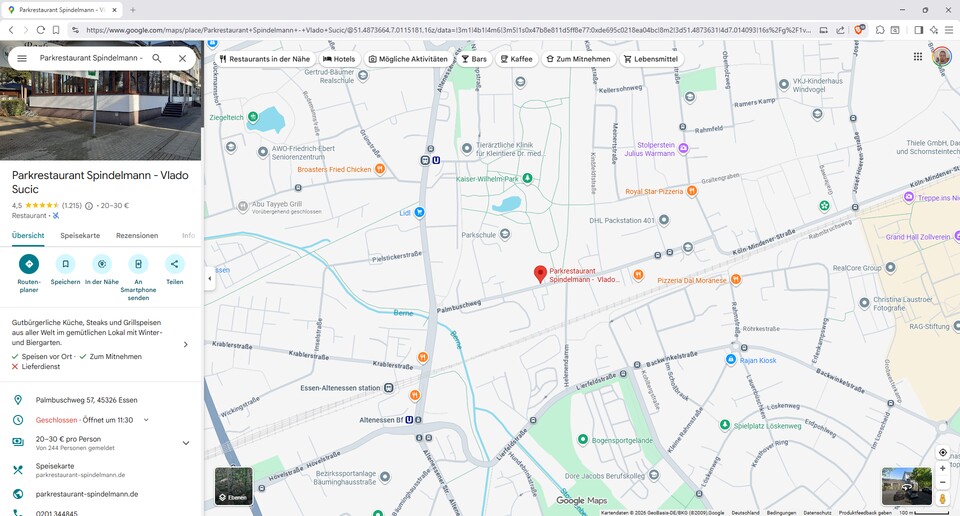Click the In der Nähe icon
Viewport: 960px width, 516px height.
coord(102,264)
